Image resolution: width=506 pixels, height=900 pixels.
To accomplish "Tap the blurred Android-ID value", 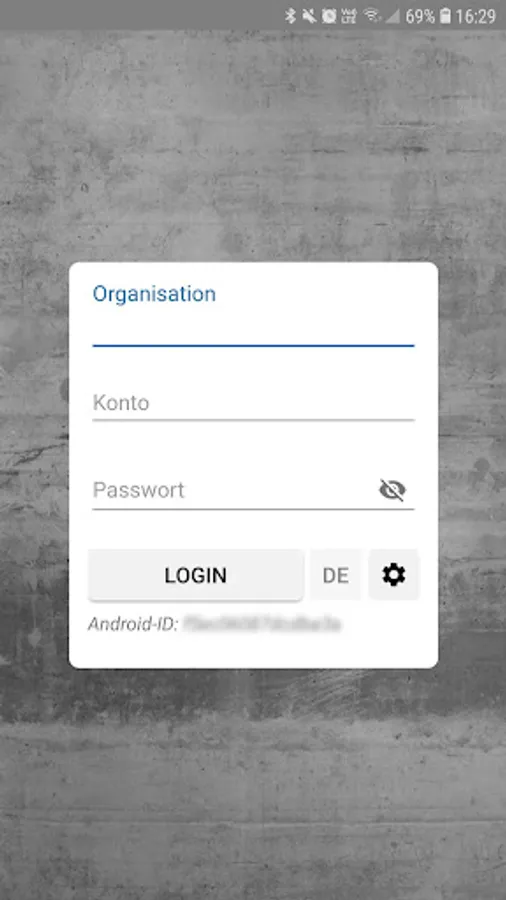I will (262, 623).
